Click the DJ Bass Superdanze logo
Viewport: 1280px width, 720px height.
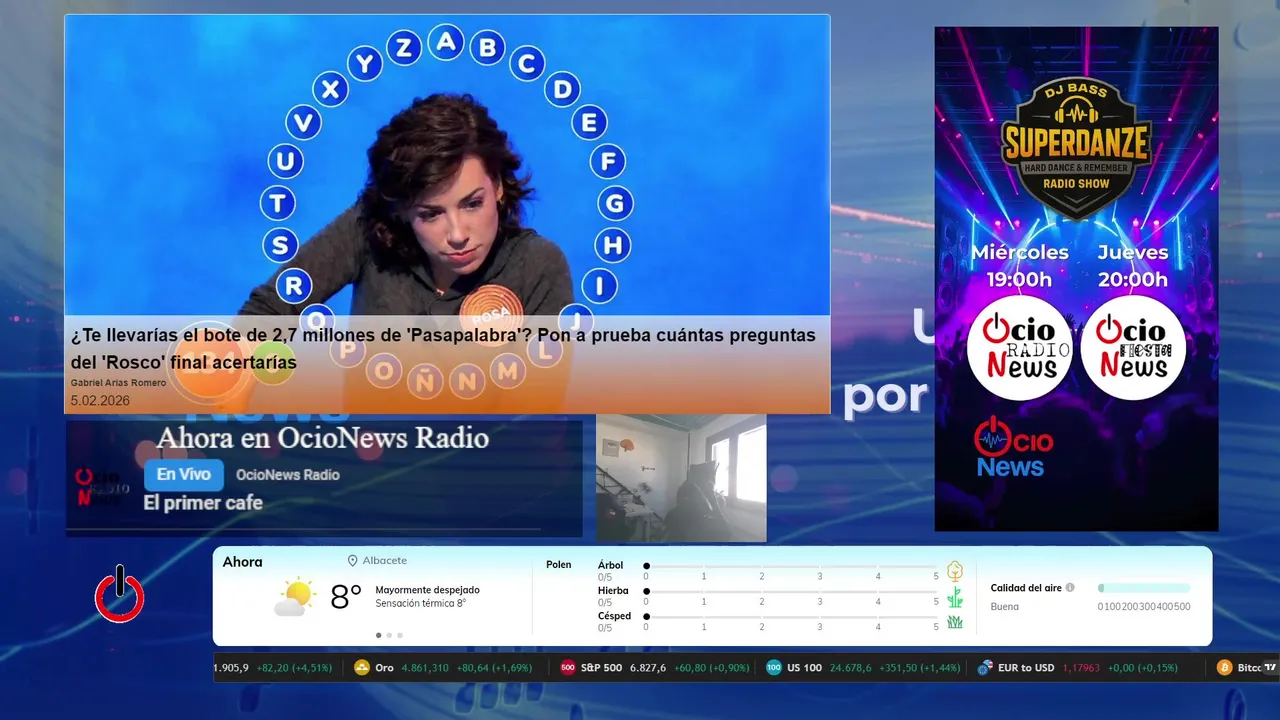pos(1076,147)
